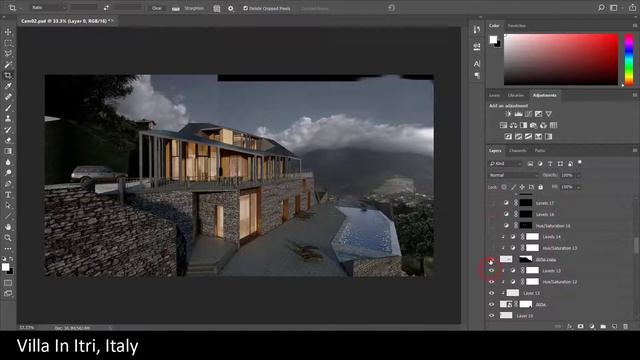640x360 pixels.
Task: Open the Adjustments panel menu
Action: (x=635, y=95)
